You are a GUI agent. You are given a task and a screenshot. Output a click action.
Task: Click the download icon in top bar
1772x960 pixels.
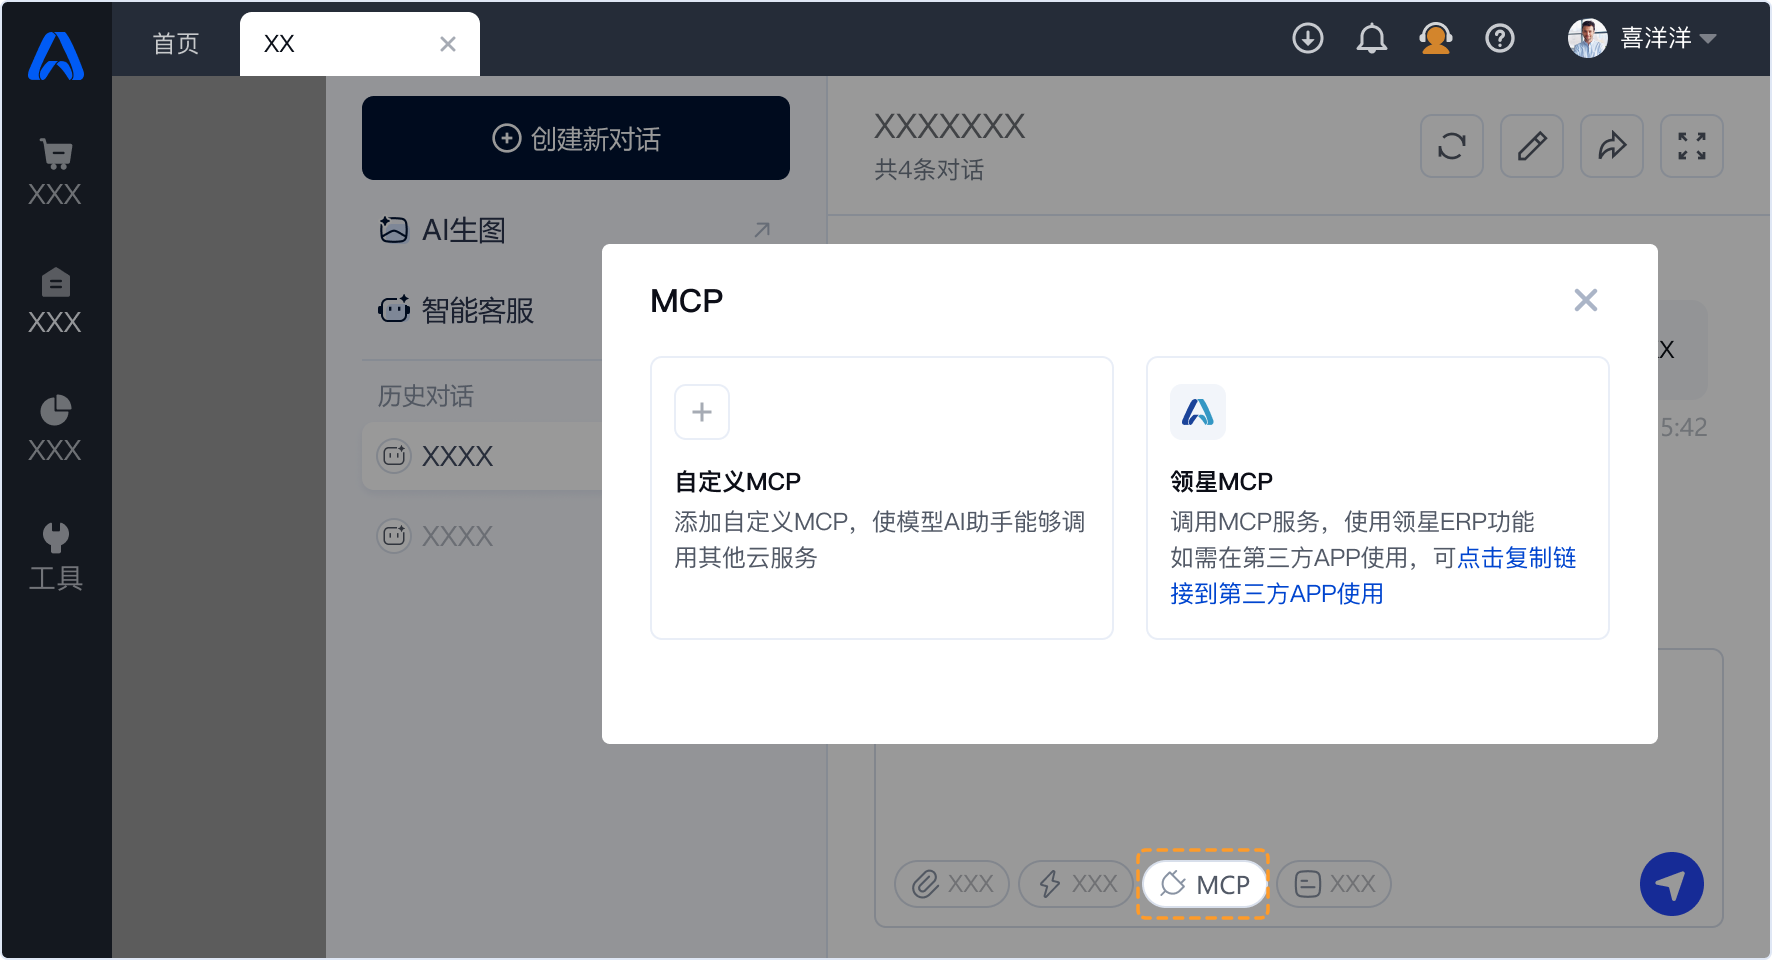[x=1308, y=38]
